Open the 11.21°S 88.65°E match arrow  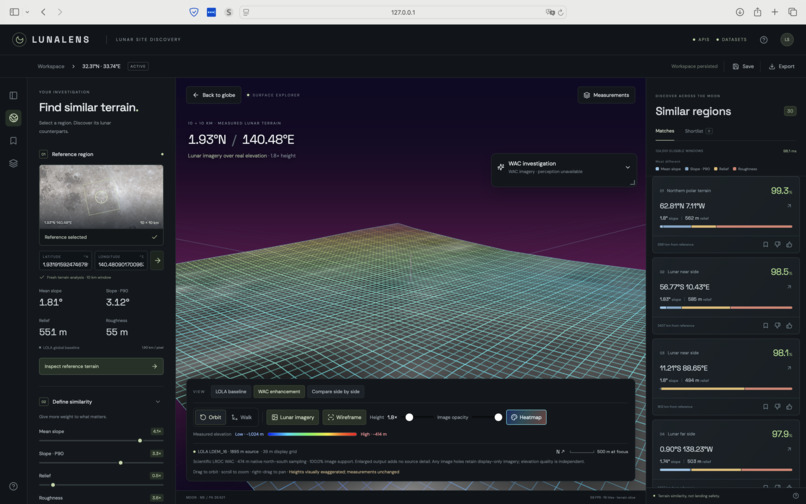(789, 368)
